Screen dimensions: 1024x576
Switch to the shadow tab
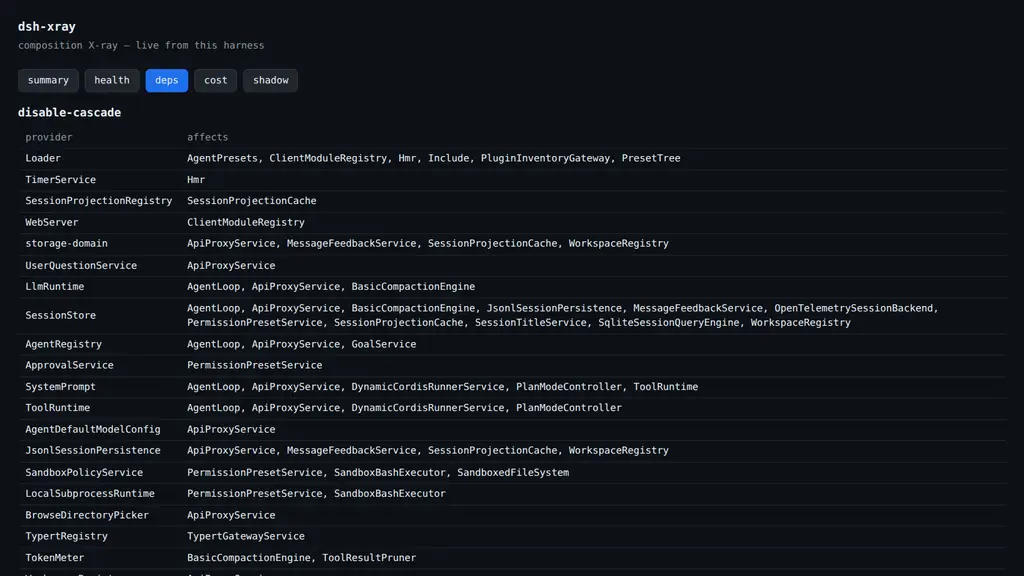click(x=270, y=80)
